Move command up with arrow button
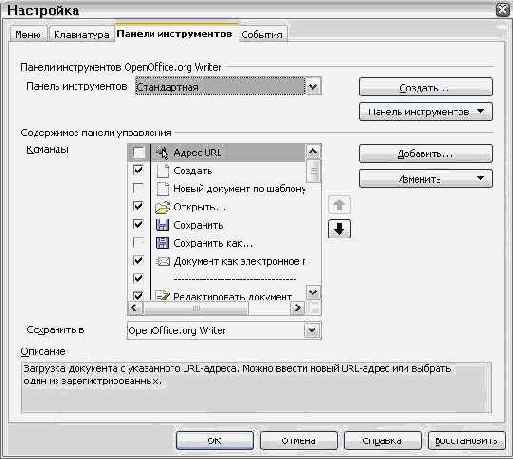This screenshot has width=513, height=459. pyautogui.click(x=339, y=204)
